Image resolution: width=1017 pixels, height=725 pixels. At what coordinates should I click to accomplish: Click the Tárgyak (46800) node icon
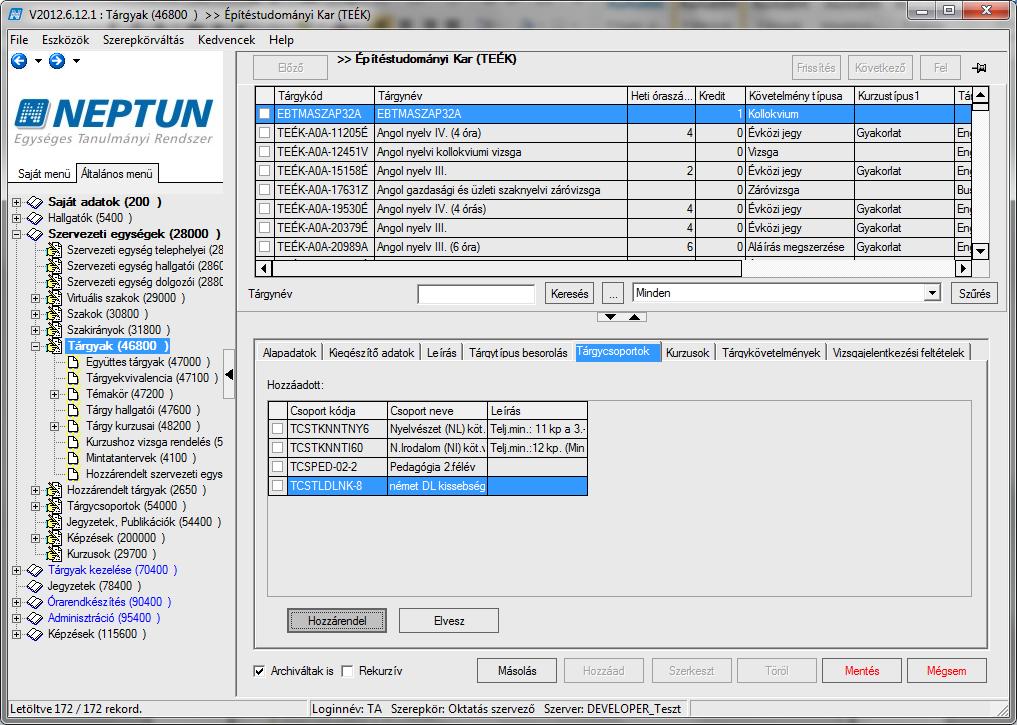pyautogui.click(x=54, y=346)
